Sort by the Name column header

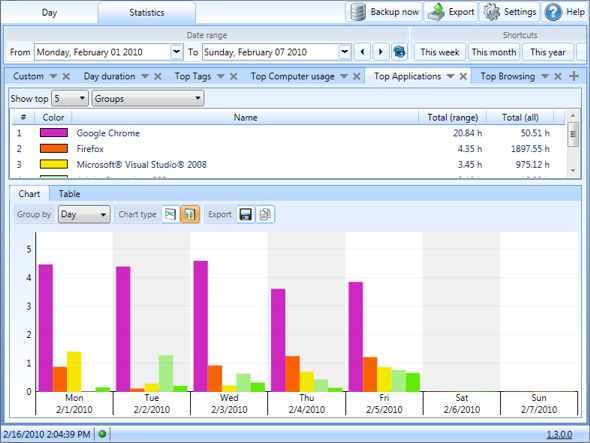[x=245, y=118]
